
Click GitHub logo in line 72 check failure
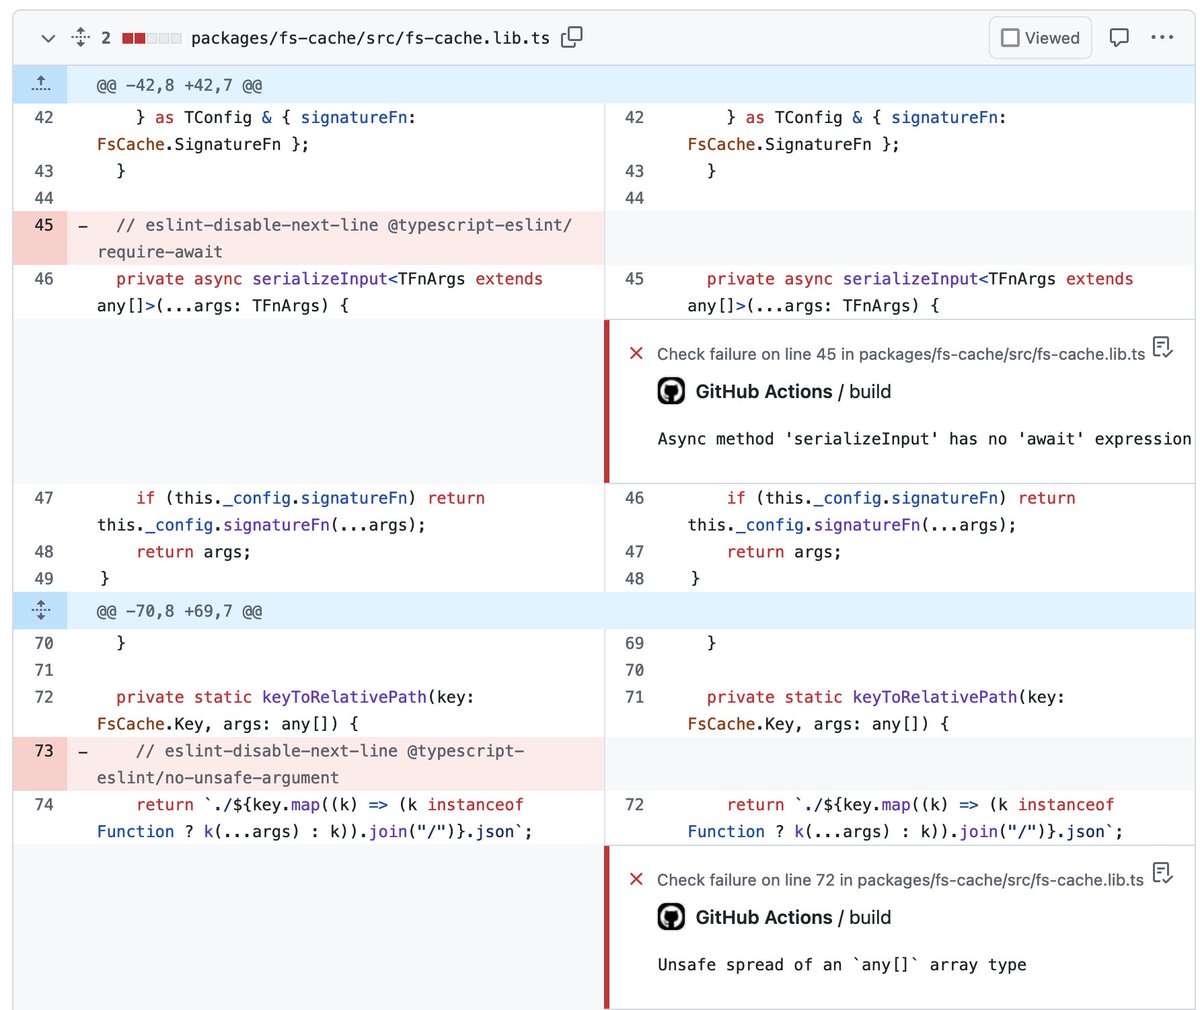(x=671, y=917)
